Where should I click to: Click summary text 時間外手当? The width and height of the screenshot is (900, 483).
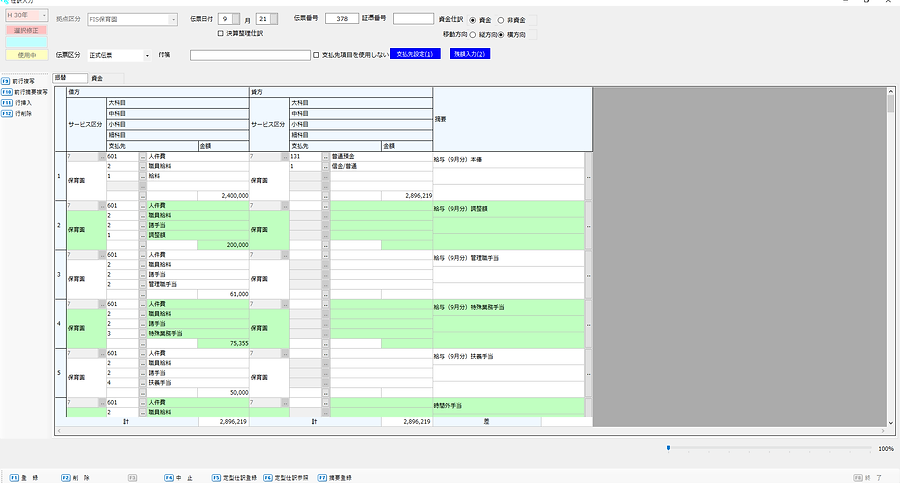pyautogui.click(x=448, y=405)
